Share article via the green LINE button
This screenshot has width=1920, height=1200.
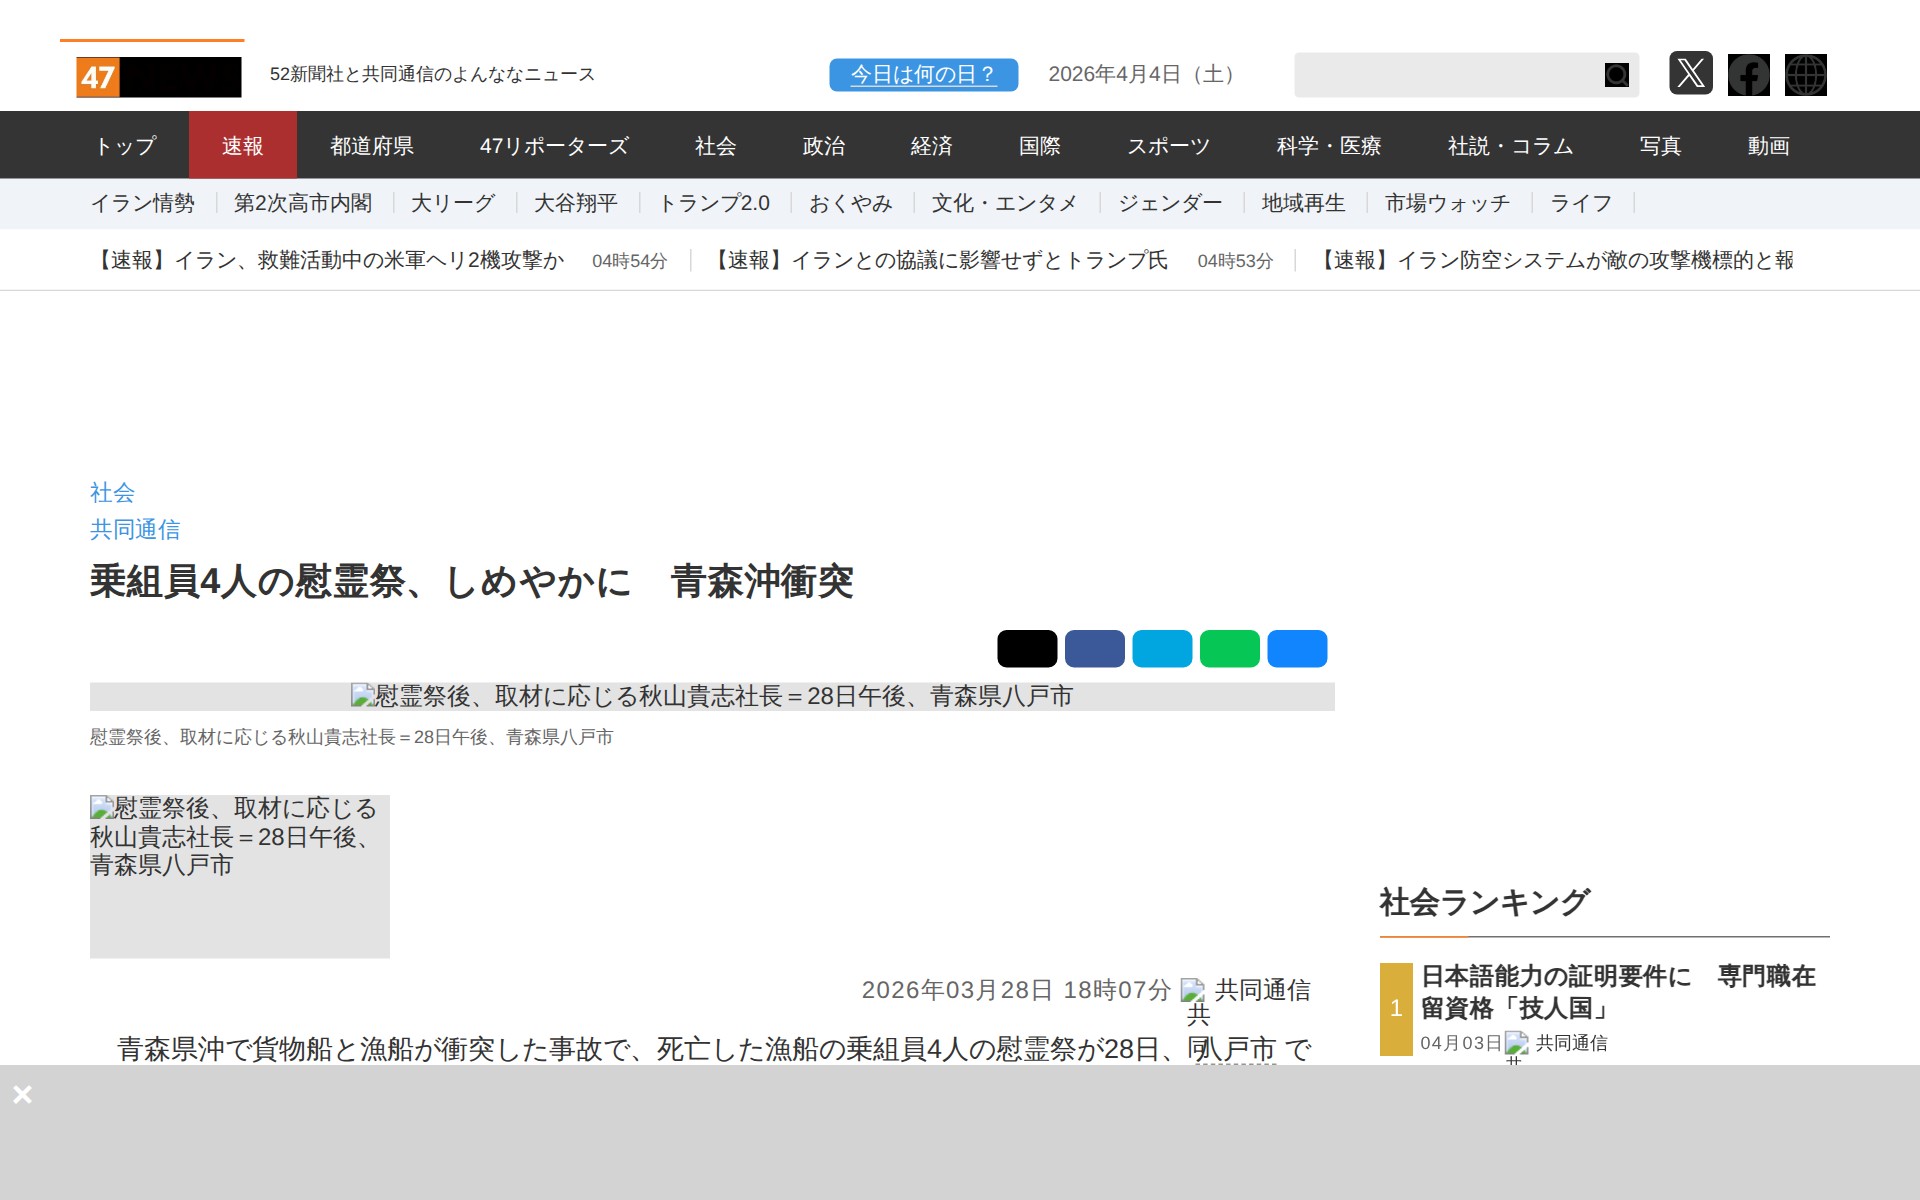click(1230, 648)
